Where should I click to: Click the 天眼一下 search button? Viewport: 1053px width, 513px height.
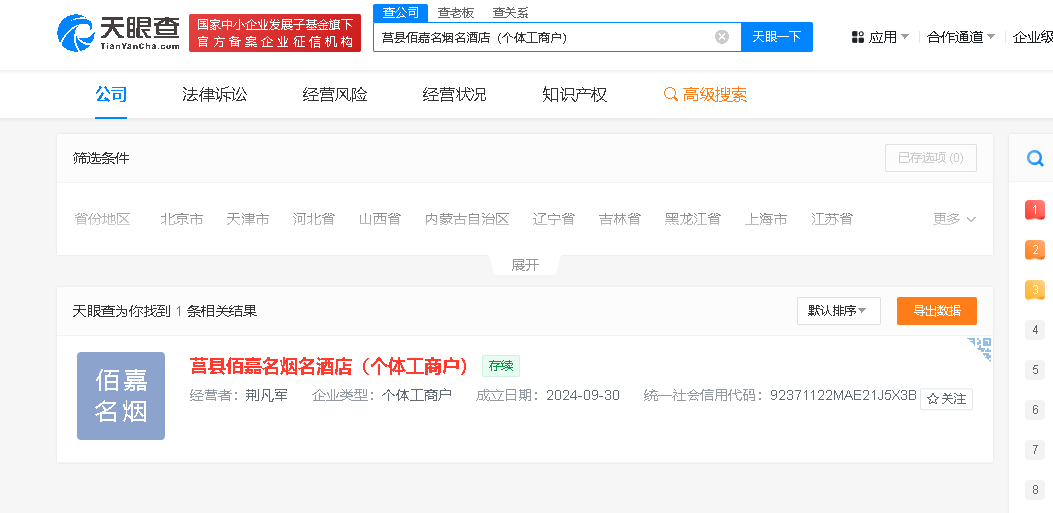pos(777,37)
